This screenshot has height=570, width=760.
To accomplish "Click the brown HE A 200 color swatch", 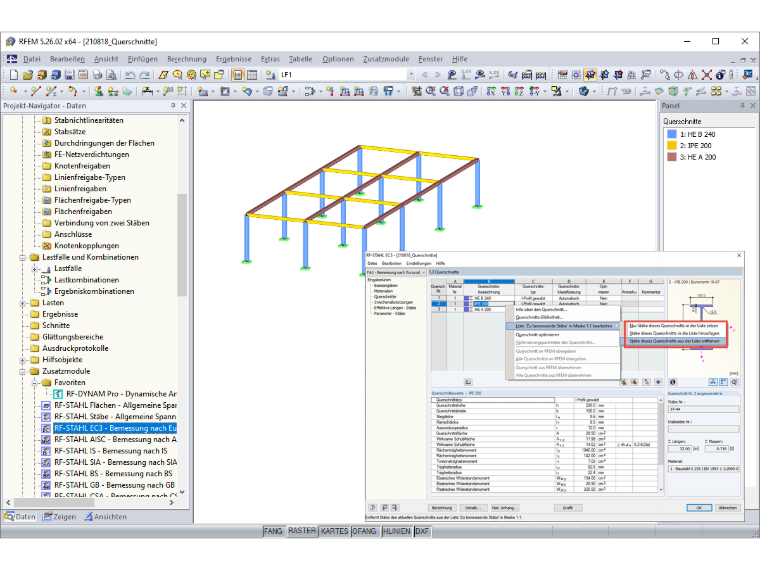I will (x=672, y=157).
